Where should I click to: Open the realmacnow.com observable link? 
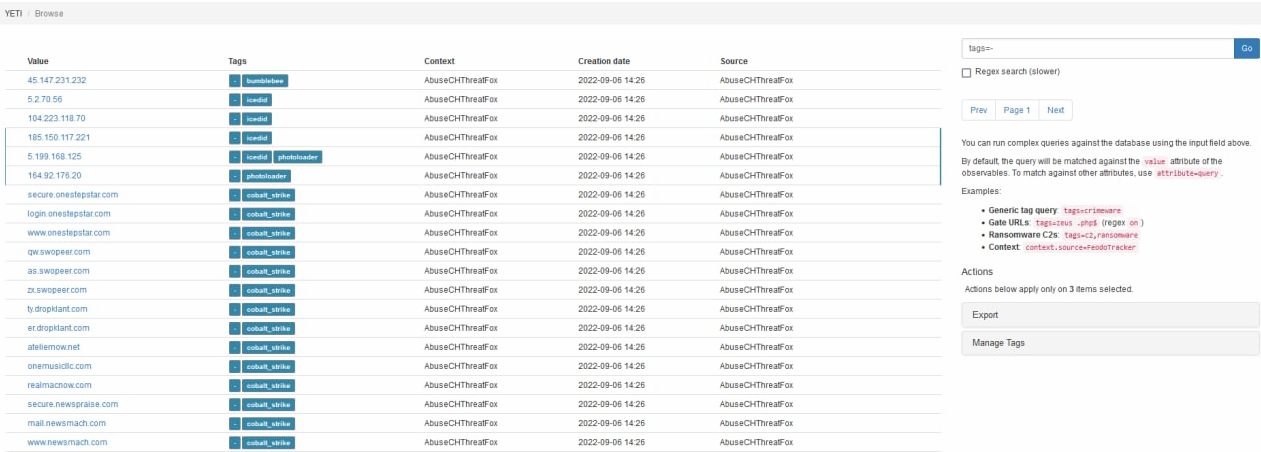59,385
